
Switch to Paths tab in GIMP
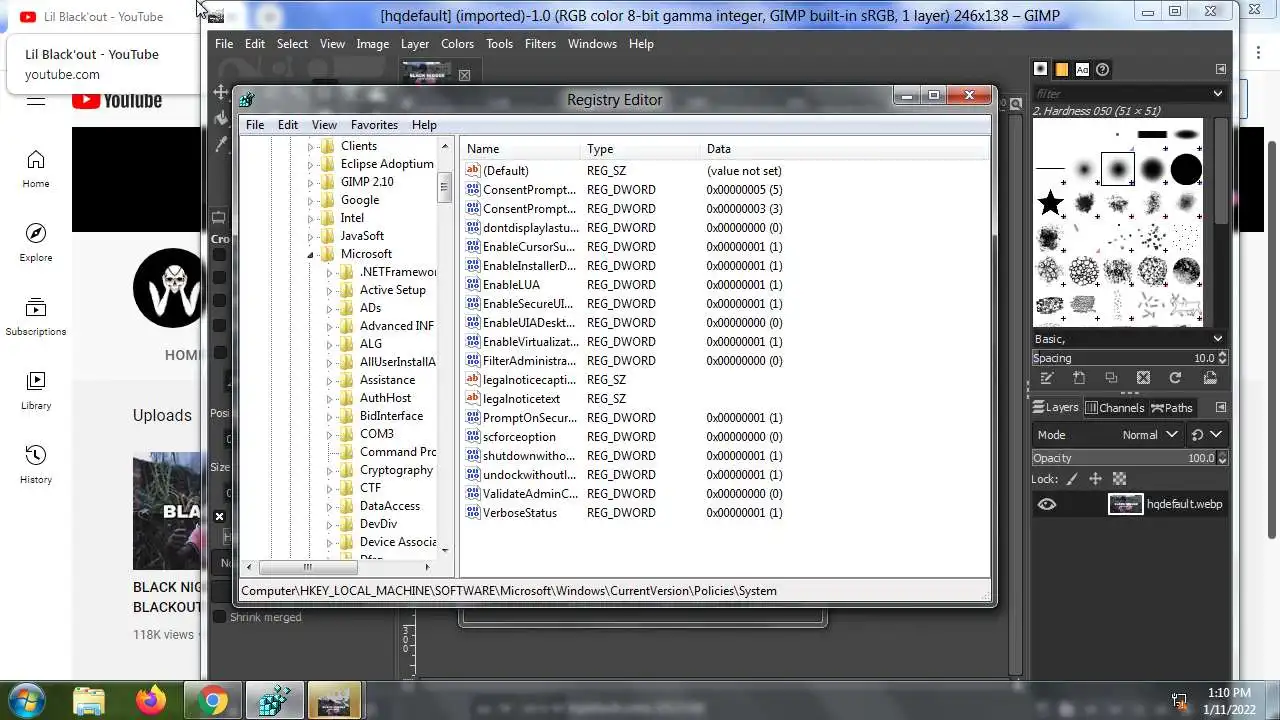tap(1172, 407)
